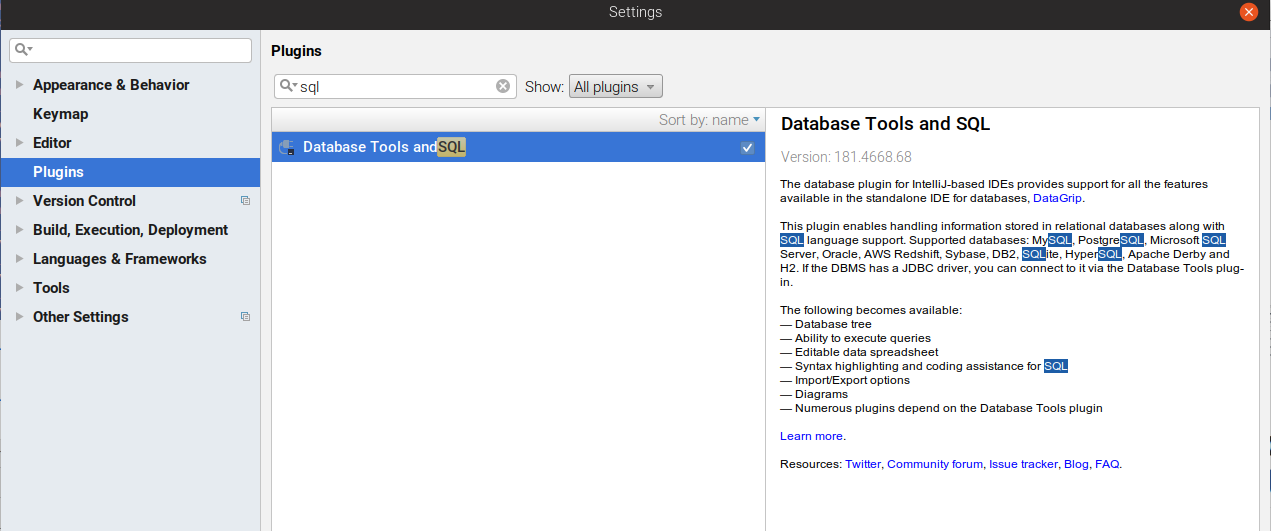Select Plugins in the settings sidebar
Viewport: 1271px width, 531px height.
coord(58,172)
